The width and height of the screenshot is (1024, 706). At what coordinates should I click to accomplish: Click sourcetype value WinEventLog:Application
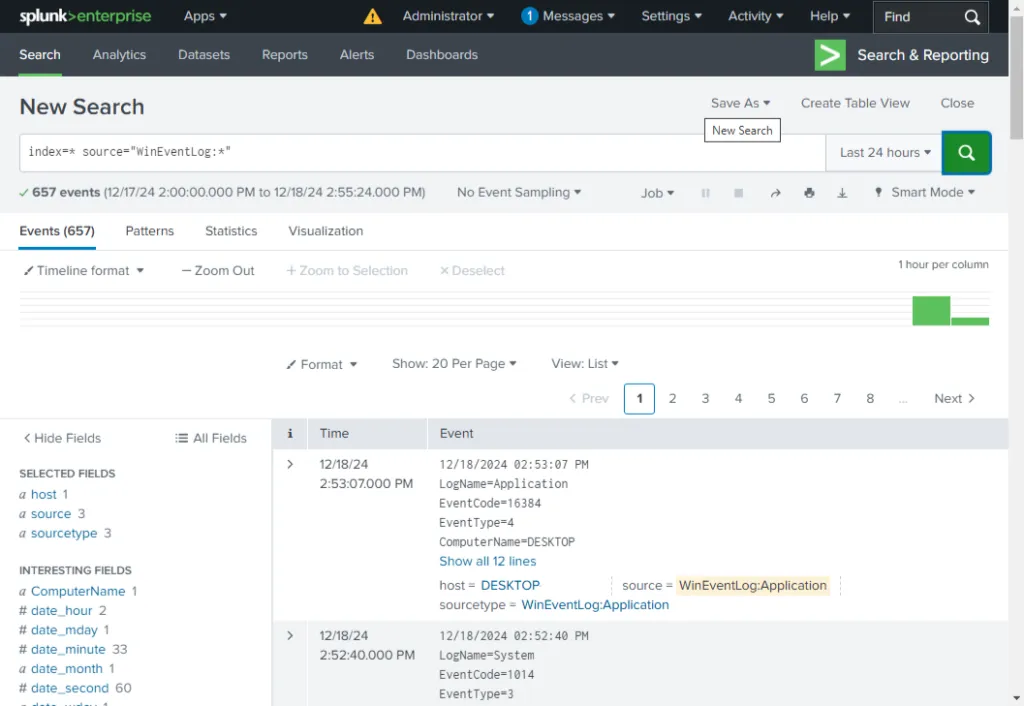[x=595, y=605]
